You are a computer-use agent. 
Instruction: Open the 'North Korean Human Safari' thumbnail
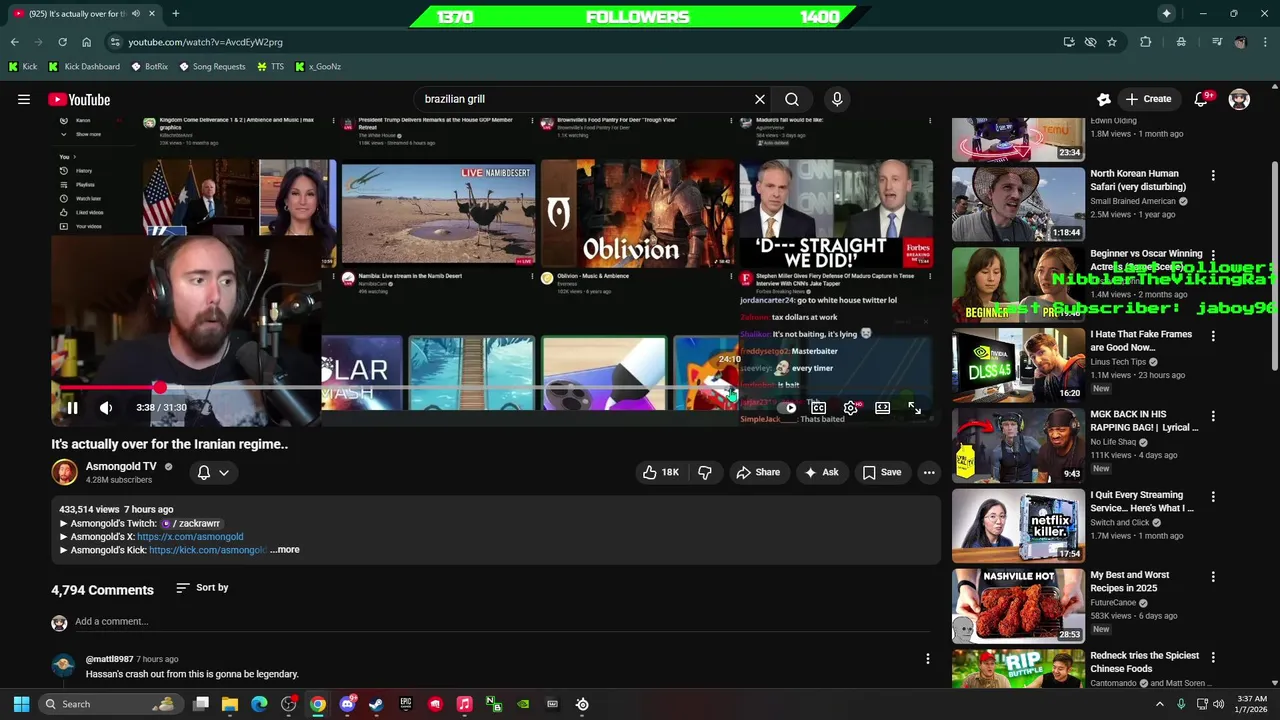pos(1018,204)
